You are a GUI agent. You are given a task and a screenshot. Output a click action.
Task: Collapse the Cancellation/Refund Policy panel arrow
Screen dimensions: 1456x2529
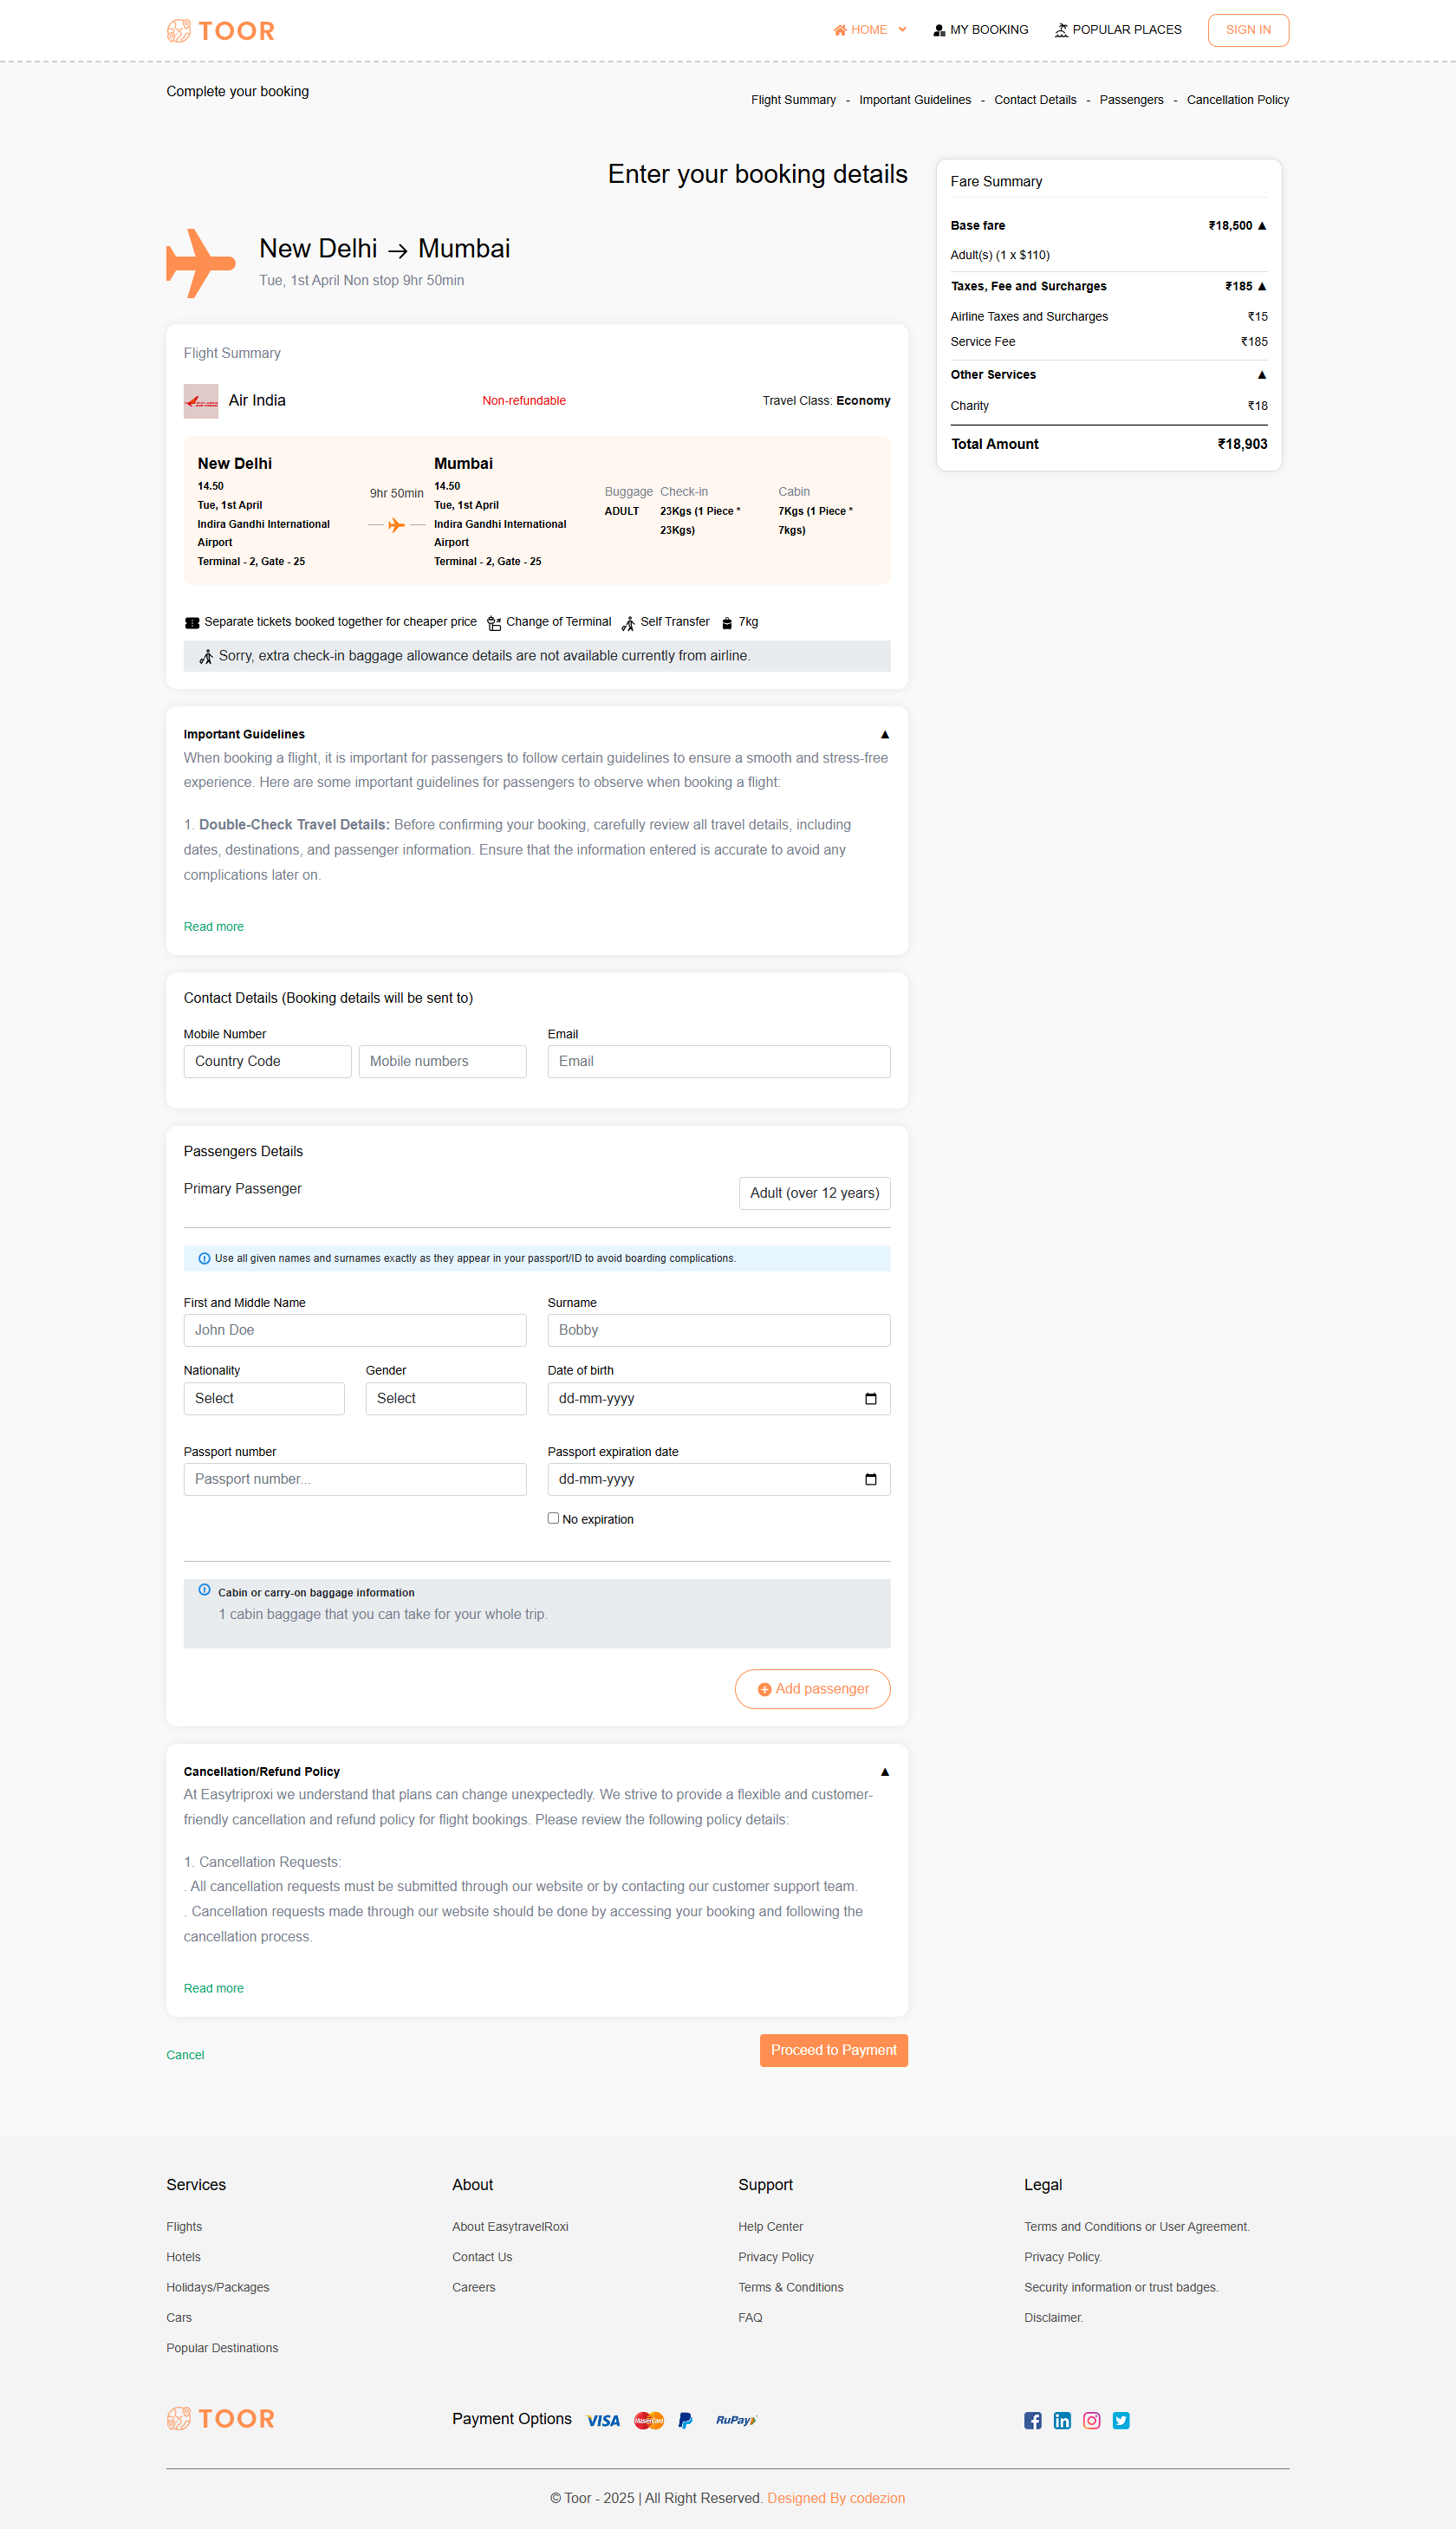point(885,1772)
